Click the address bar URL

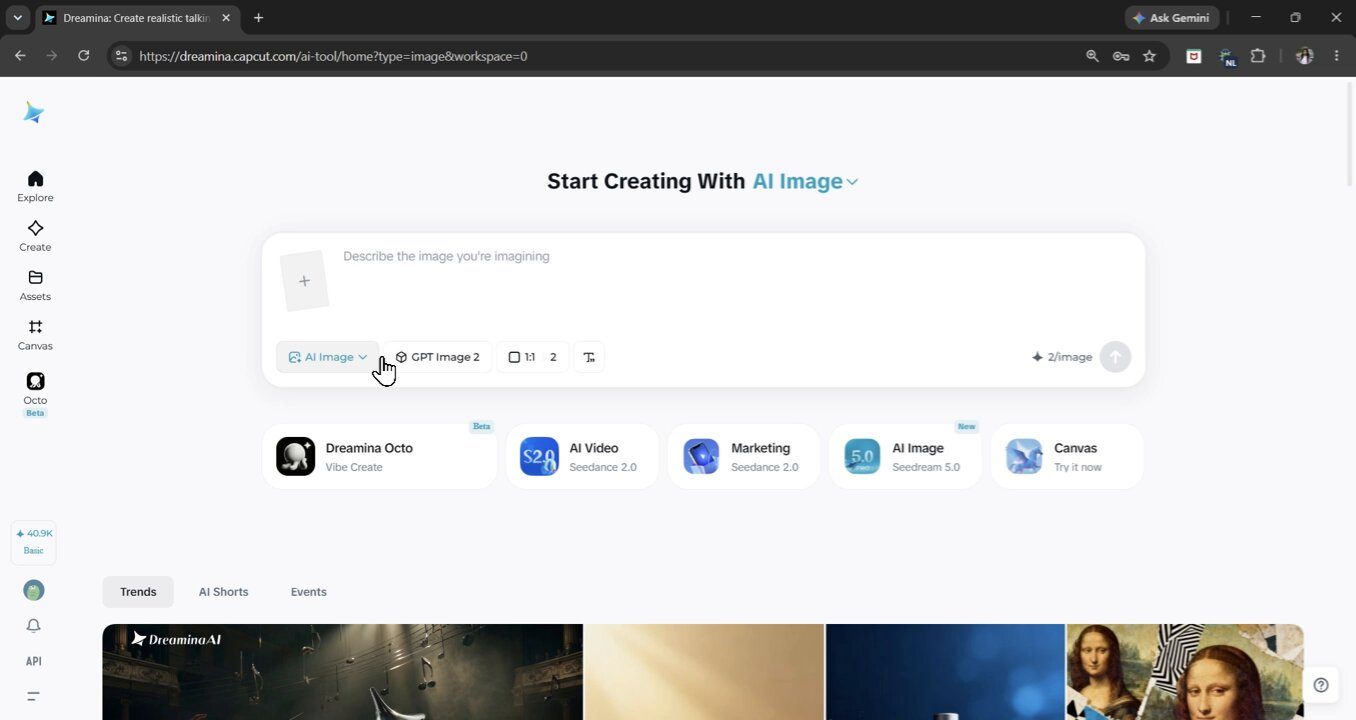333,57
